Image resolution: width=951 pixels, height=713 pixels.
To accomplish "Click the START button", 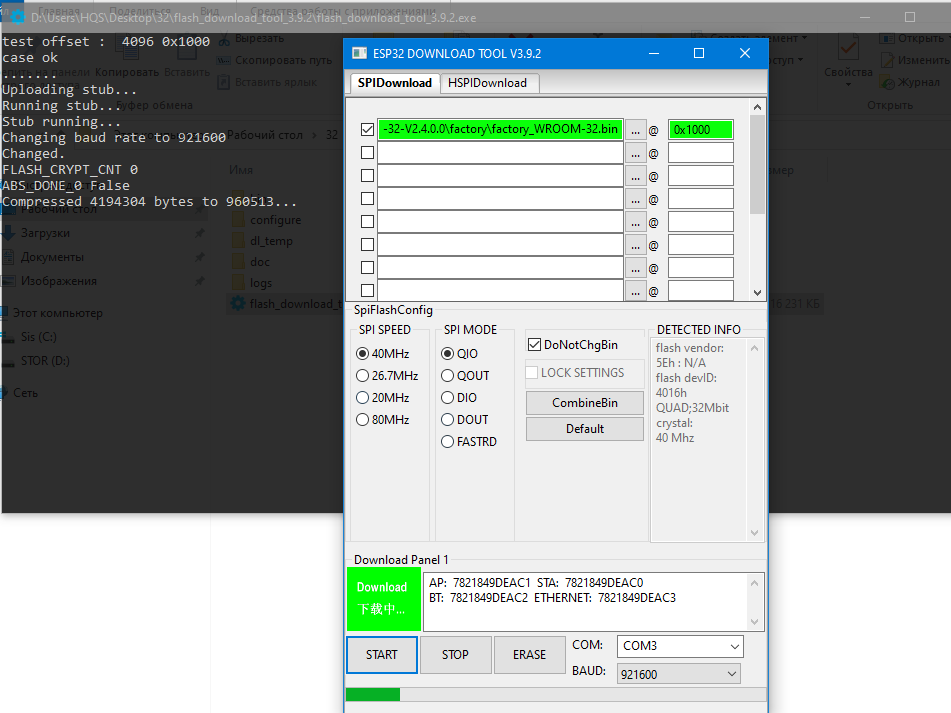I will tap(382, 655).
